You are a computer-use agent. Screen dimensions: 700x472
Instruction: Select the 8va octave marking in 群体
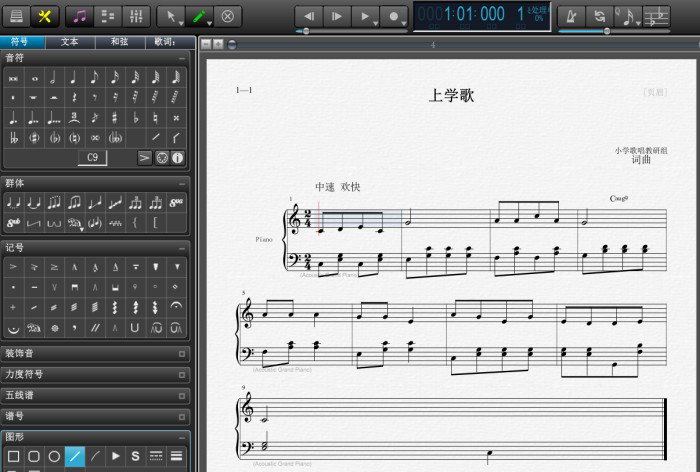176,202
